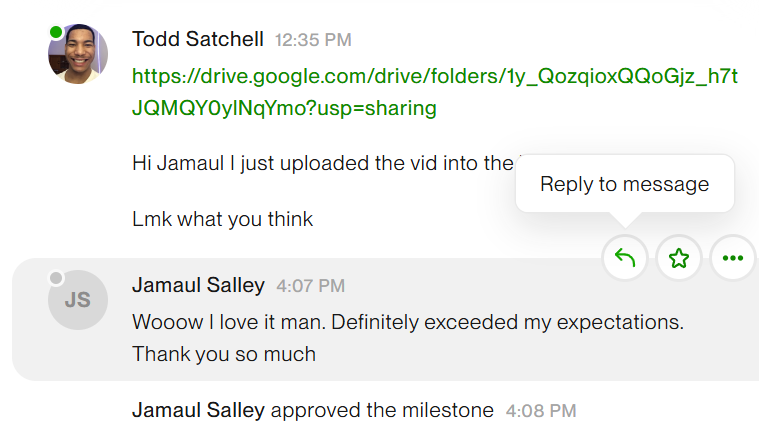The image size is (759, 436).
Task: Click the reply arrow icon
Action: point(625,259)
